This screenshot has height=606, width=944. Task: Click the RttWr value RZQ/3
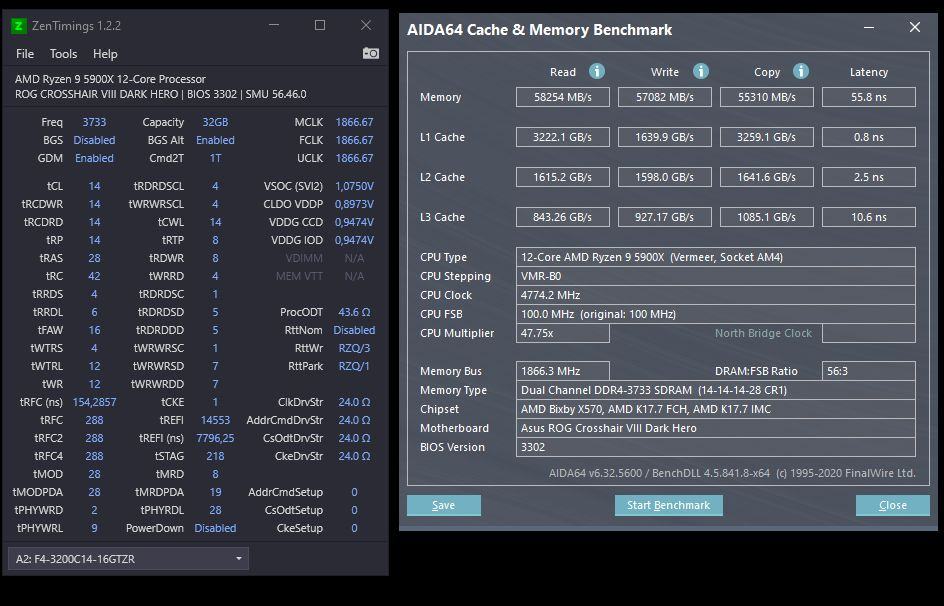pos(354,348)
